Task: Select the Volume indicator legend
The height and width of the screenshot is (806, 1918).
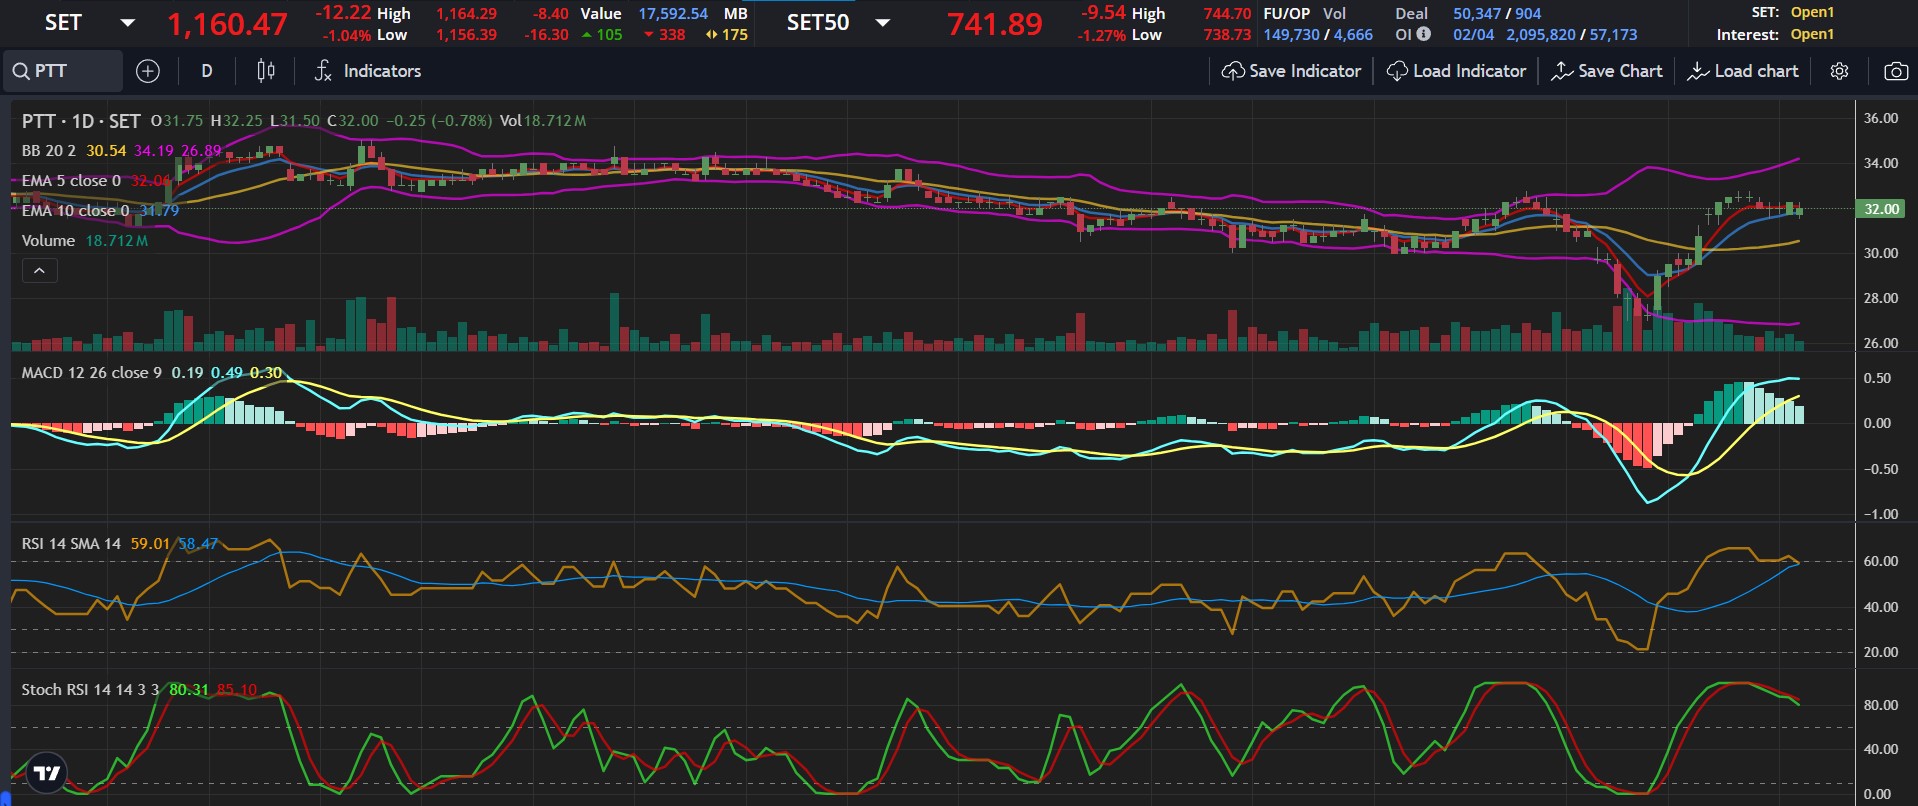Action: [48, 240]
